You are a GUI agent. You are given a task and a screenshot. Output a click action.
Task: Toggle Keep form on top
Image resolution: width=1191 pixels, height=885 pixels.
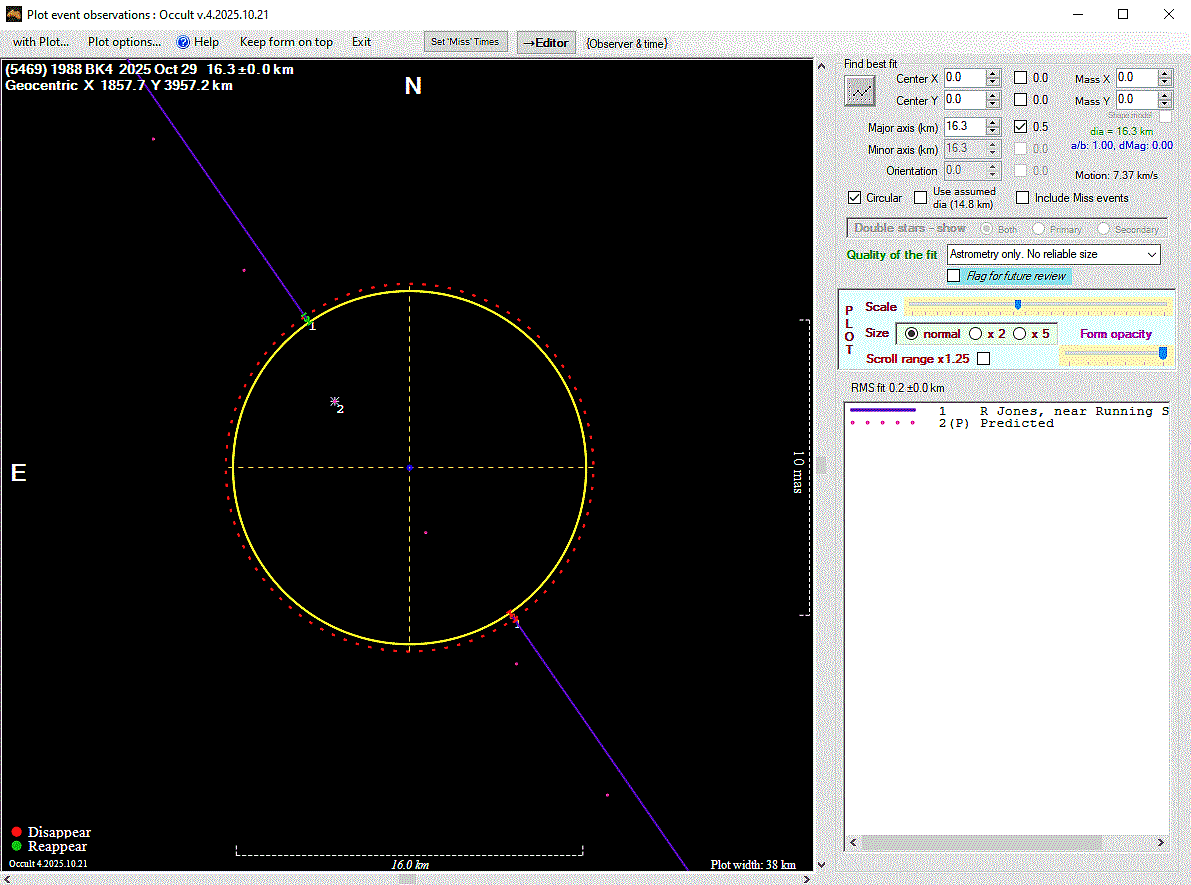point(286,42)
